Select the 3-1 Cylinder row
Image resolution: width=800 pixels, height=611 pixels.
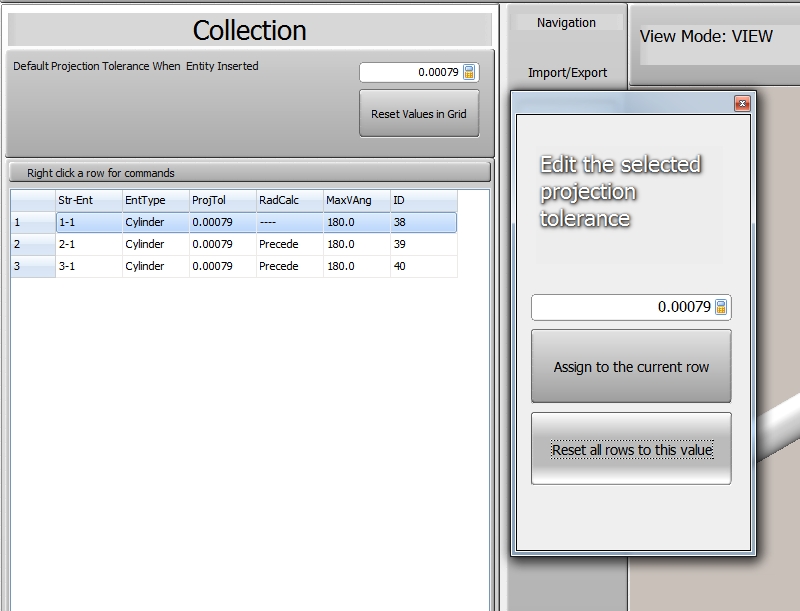[88, 266]
